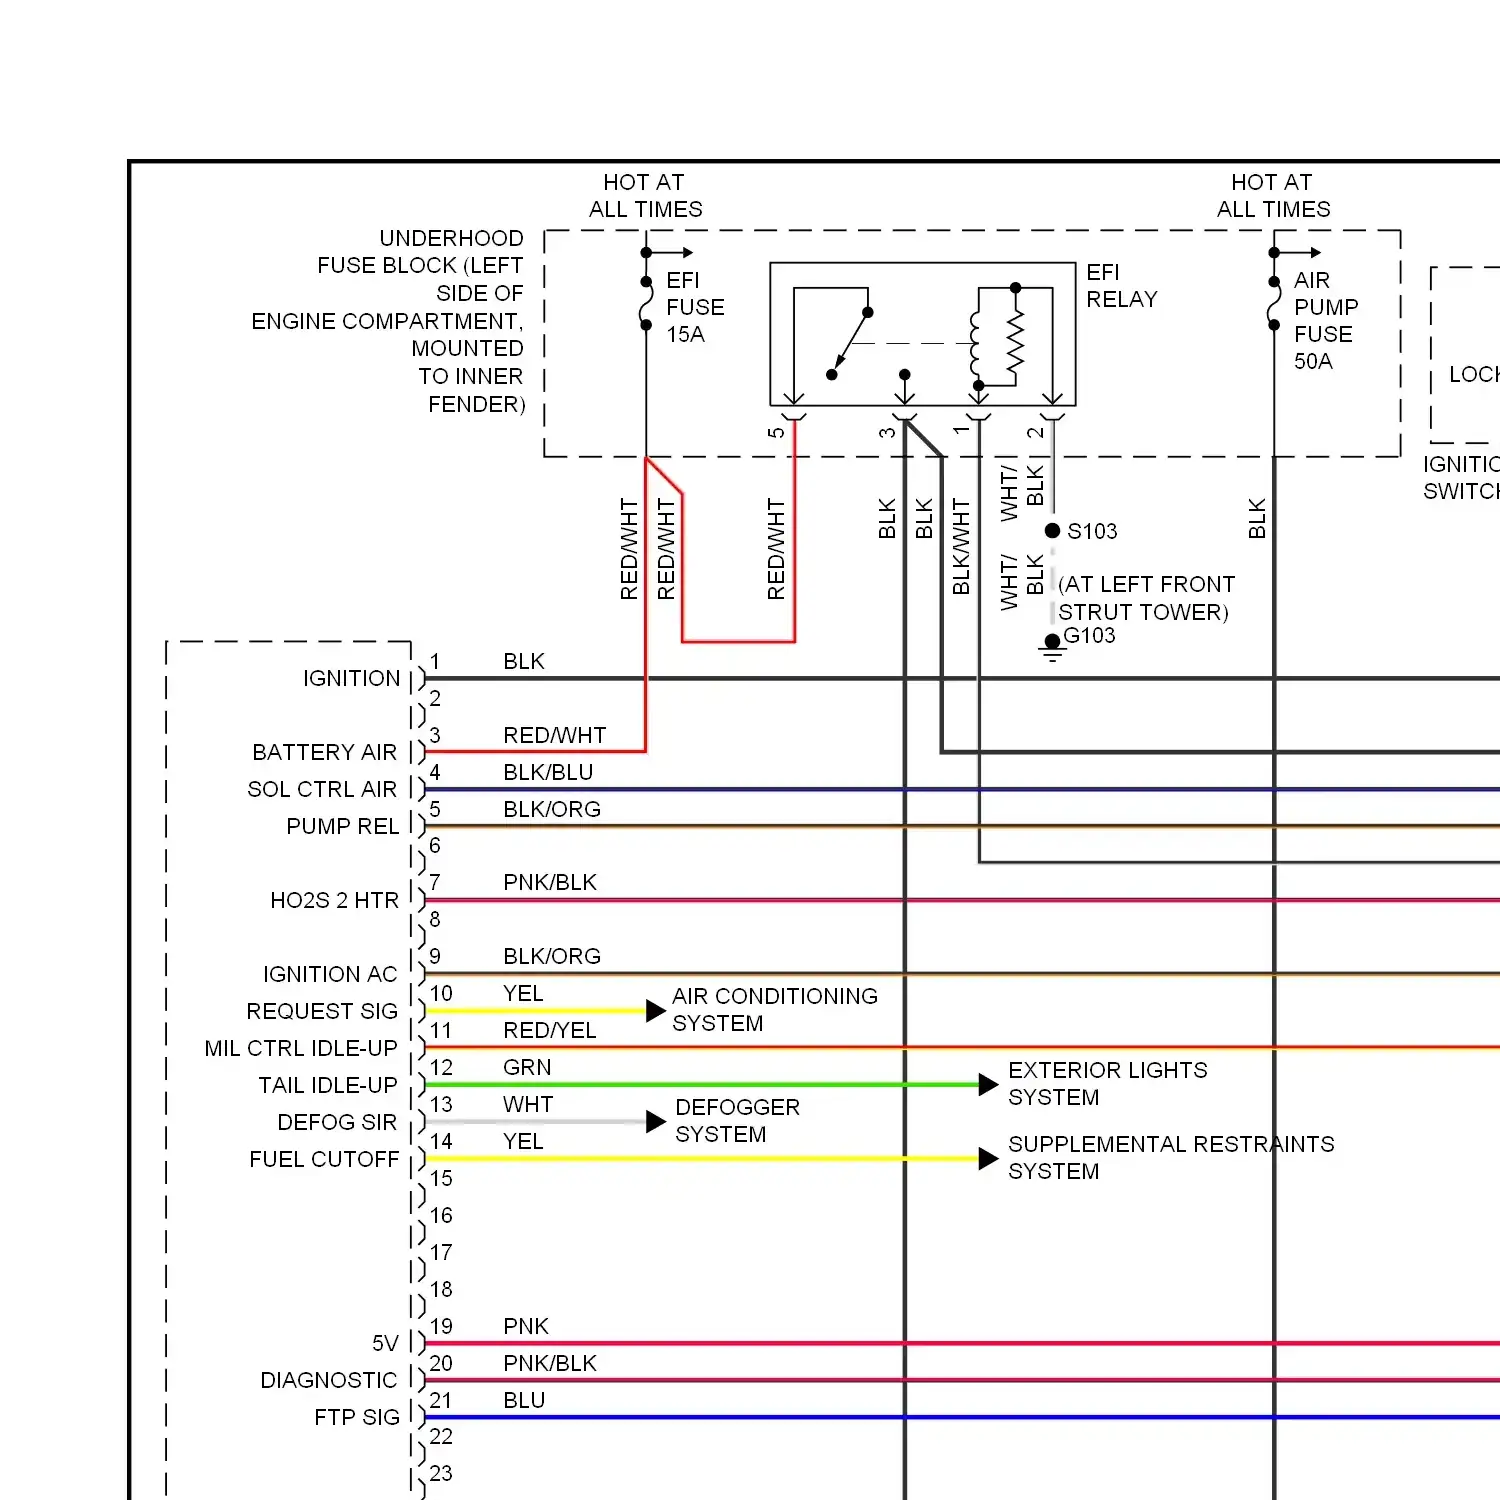Click the FTP SIG connector label
Image resolution: width=1500 pixels, height=1500 pixels.
coord(357,1417)
